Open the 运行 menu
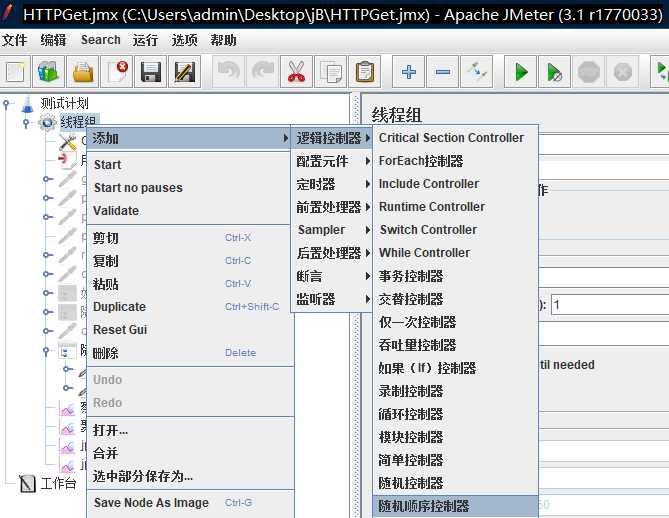Screen dimensions: 669x518 145,40
